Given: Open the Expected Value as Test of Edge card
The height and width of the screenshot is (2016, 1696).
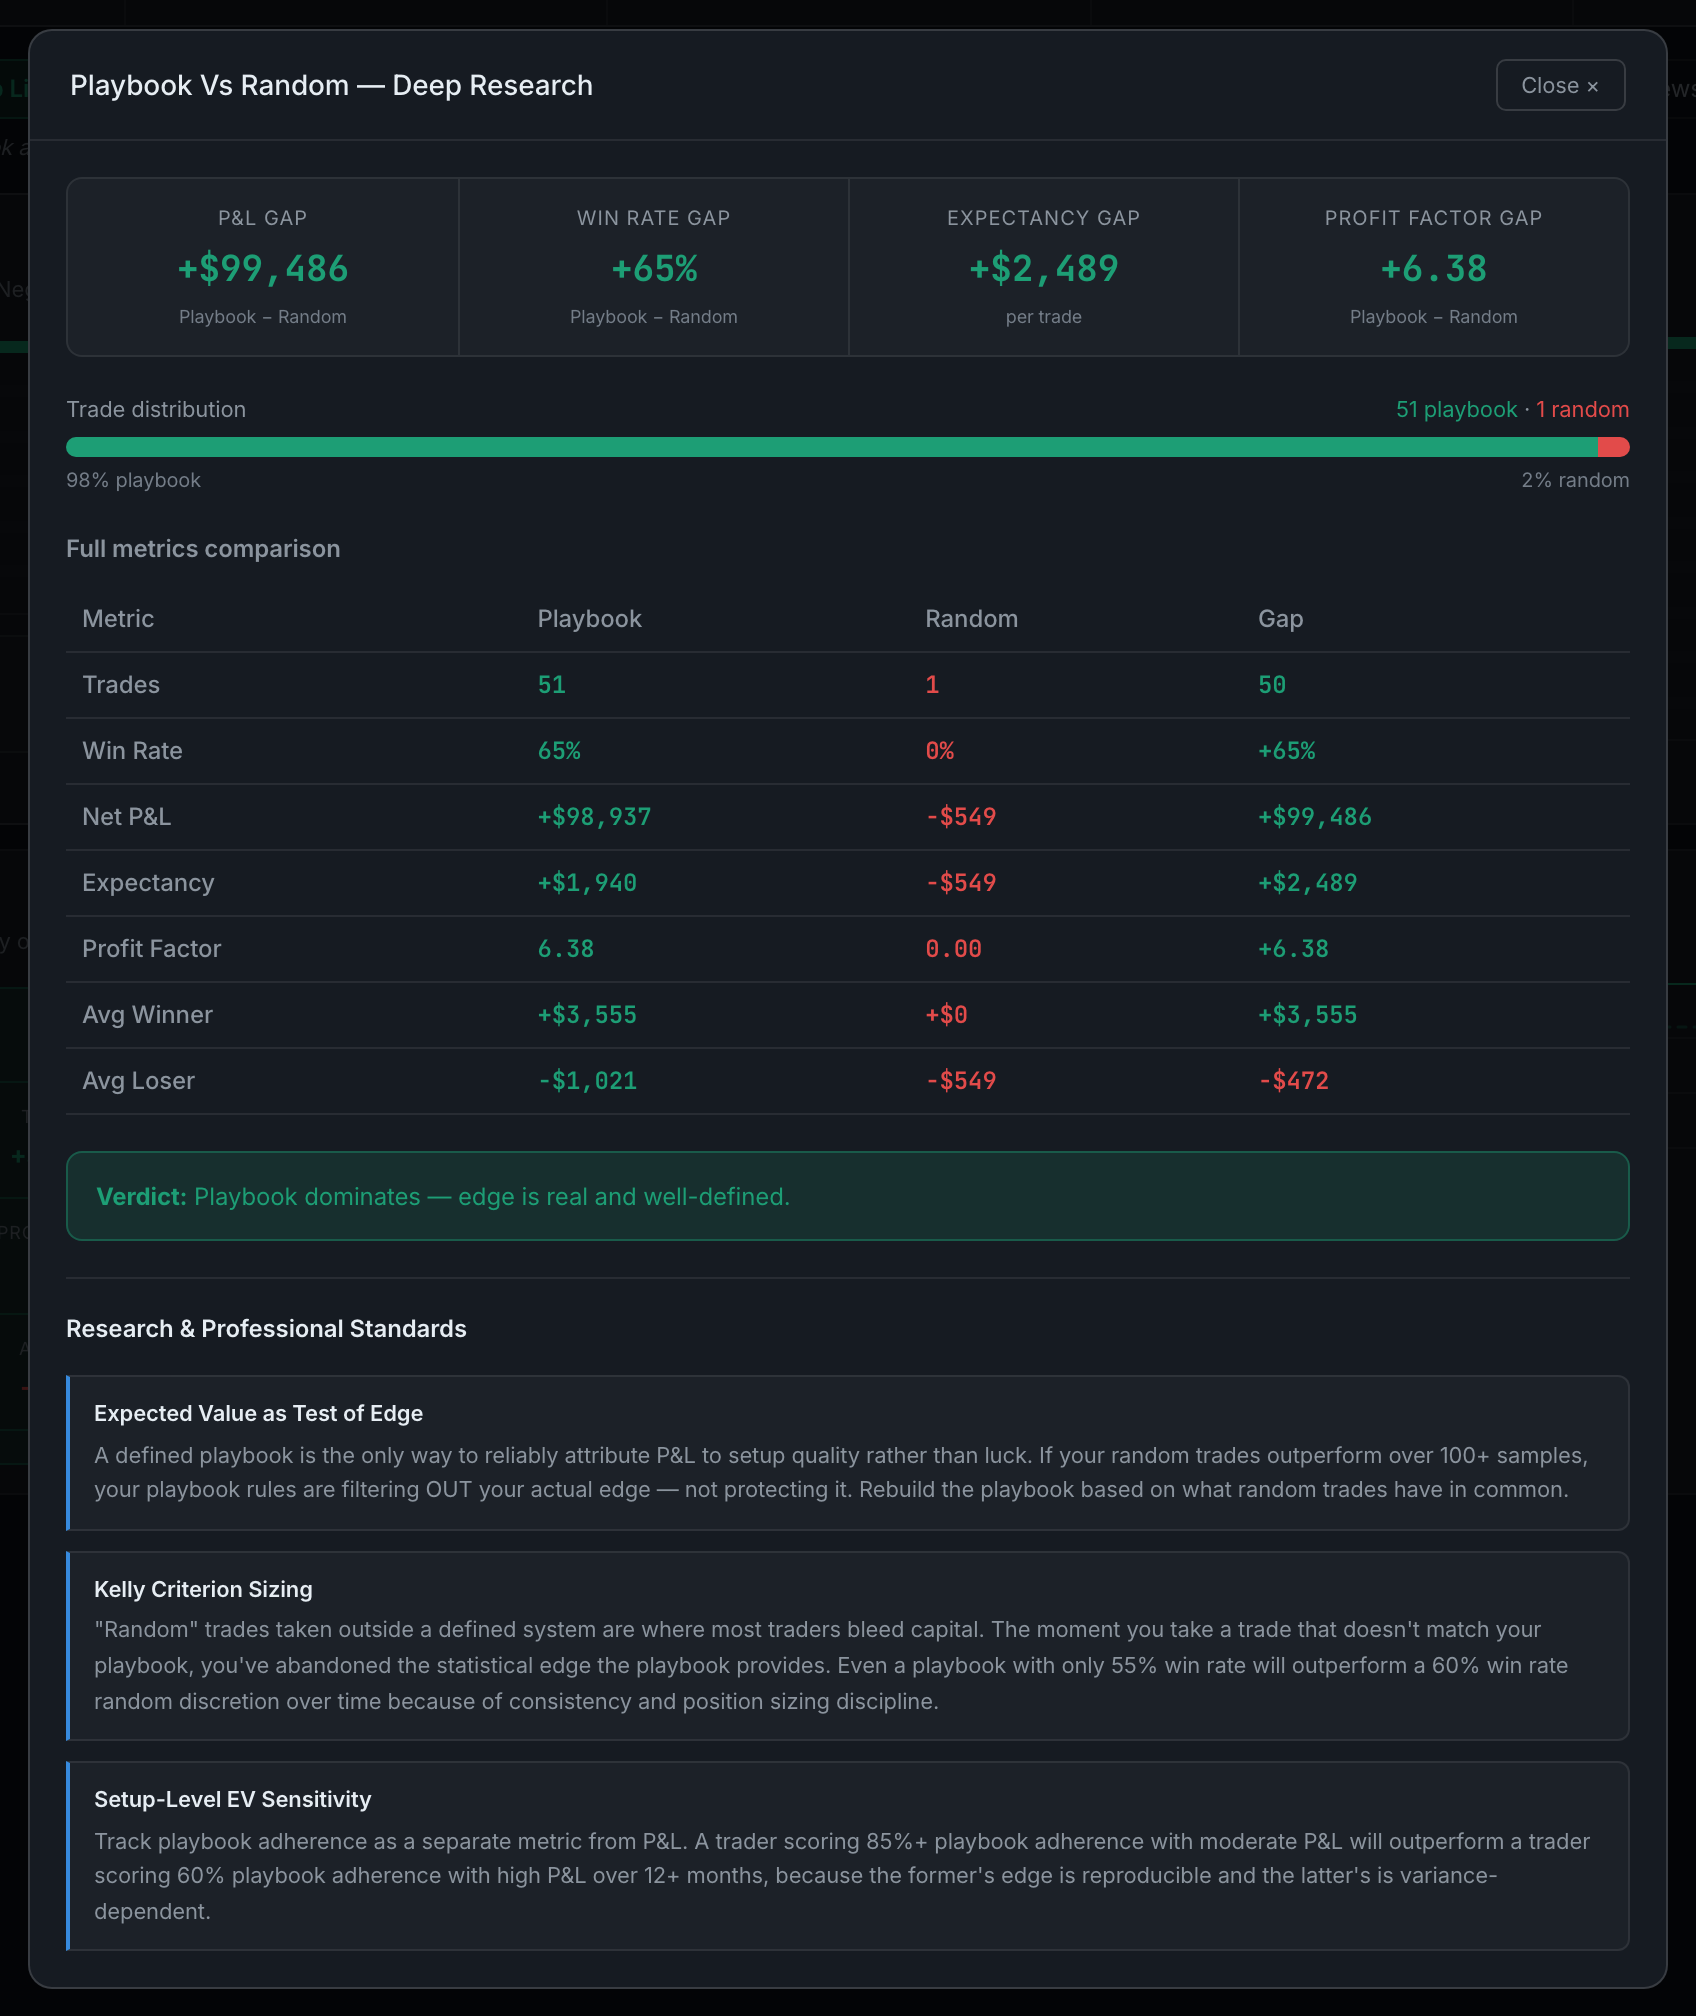Looking at the screenshot, I should click(848, 1453).
